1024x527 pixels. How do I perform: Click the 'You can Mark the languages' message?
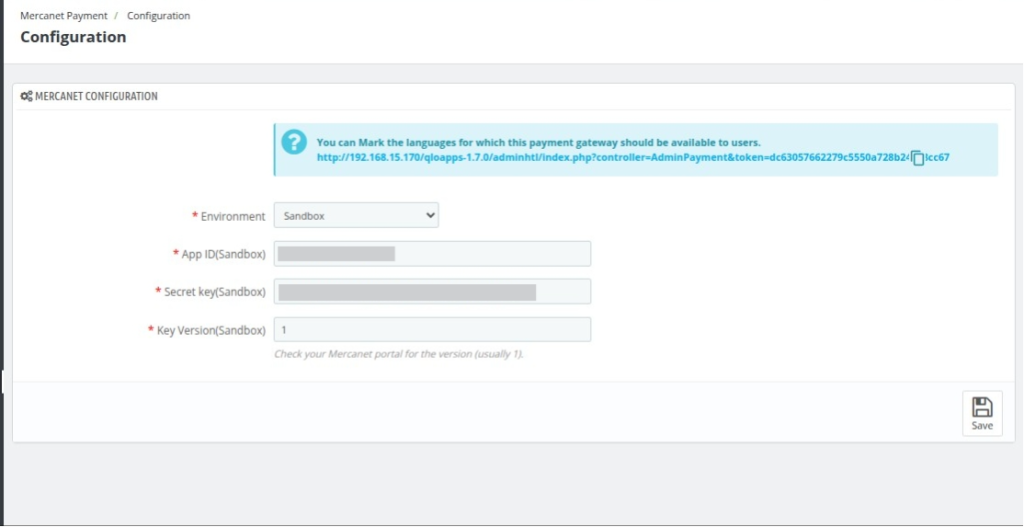[x=539, y=142]
